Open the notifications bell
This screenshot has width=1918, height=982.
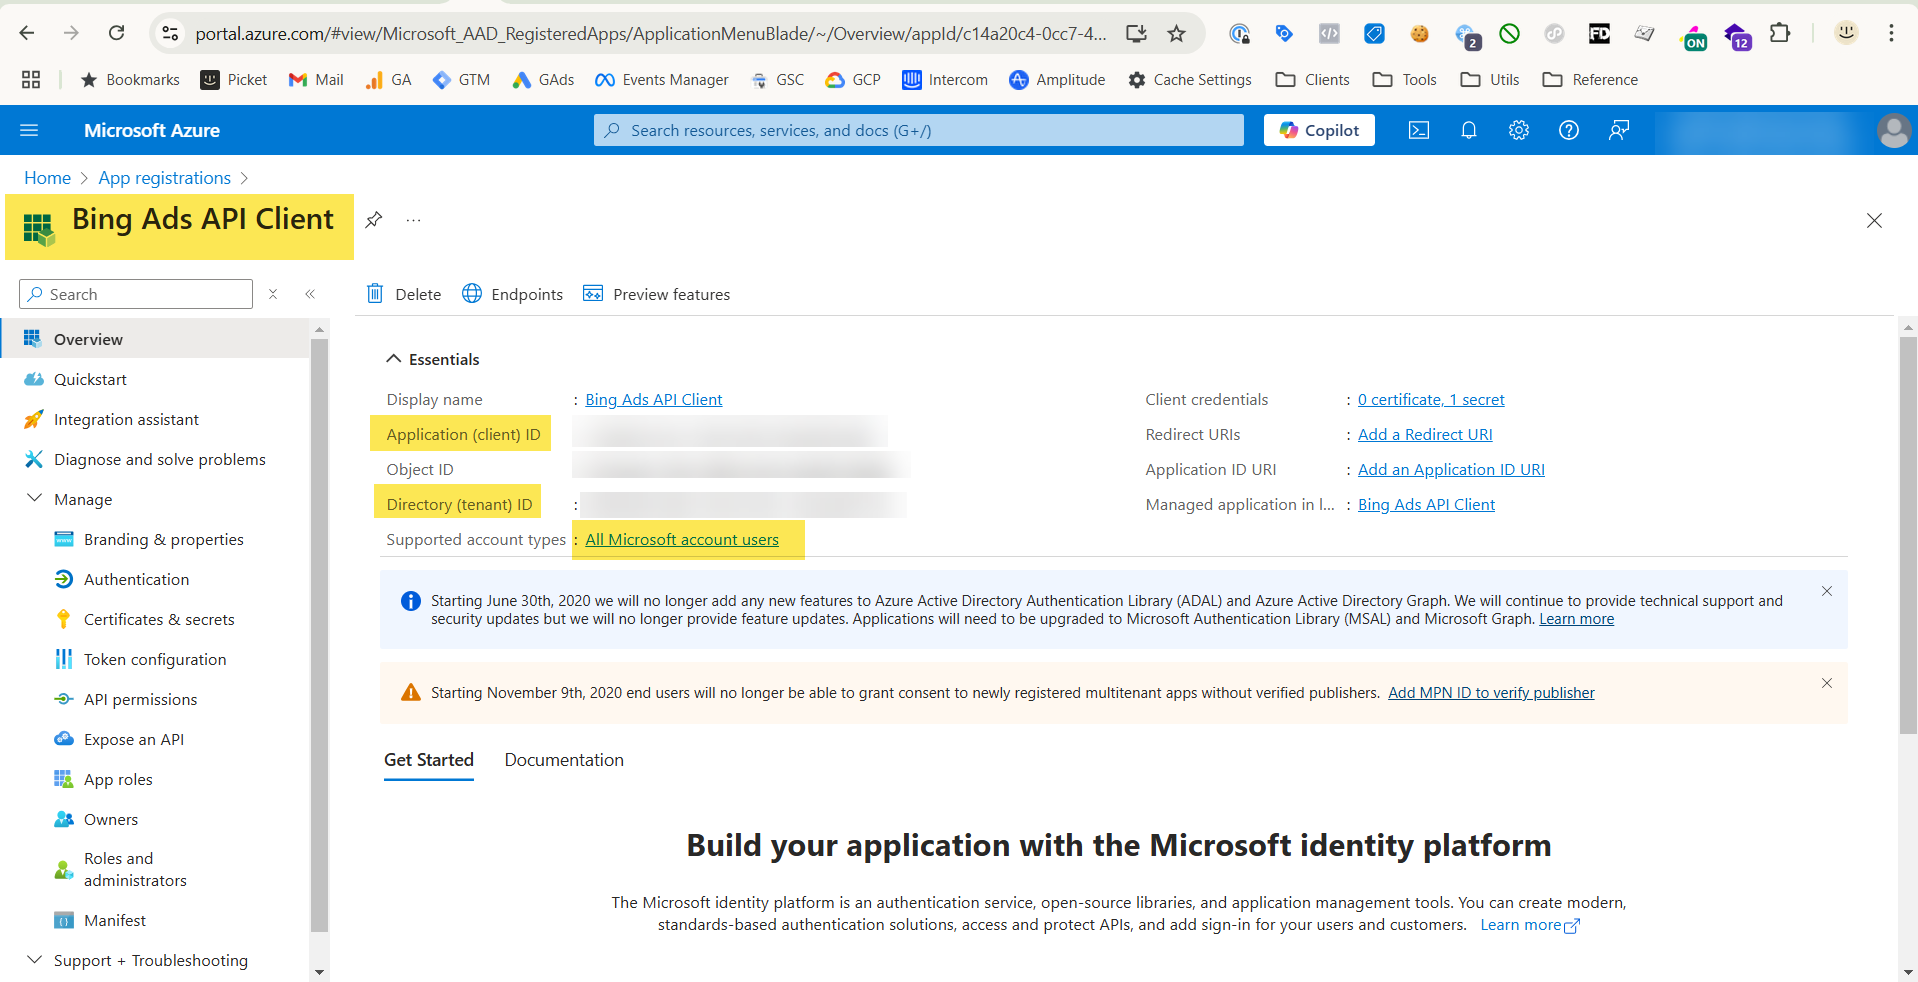point(1469,130)
